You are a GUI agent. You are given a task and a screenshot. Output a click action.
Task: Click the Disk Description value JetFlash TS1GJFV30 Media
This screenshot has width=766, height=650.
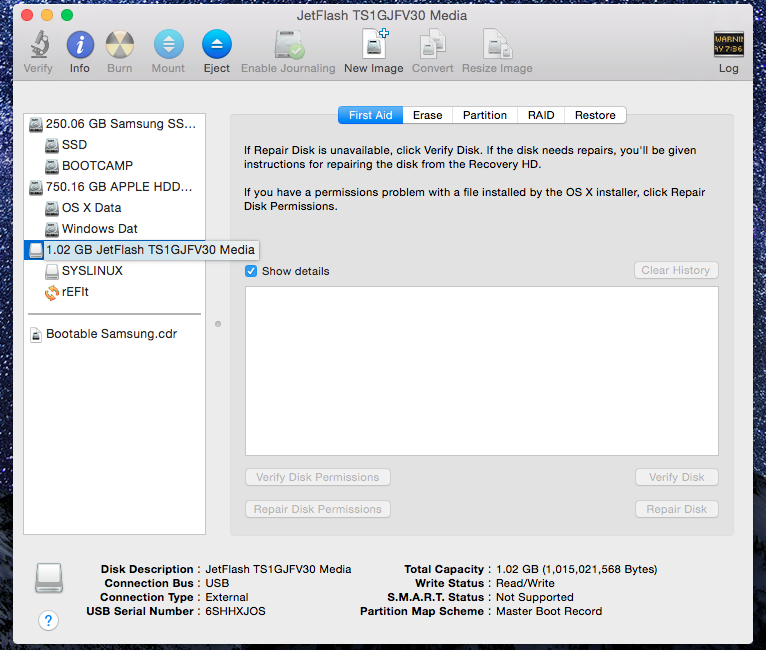pyautogui.click(x=278, y=569)
